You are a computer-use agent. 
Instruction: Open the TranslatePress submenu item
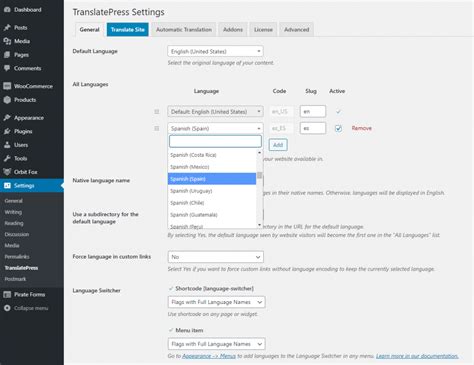tap(21, 268)
